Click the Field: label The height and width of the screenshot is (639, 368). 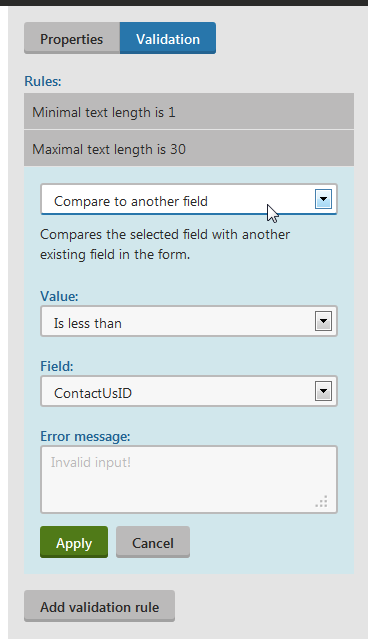(57, 366)
